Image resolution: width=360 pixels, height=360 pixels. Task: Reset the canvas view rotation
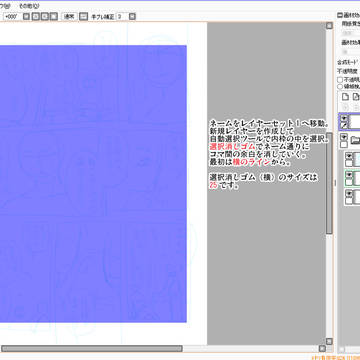(54, 16)
